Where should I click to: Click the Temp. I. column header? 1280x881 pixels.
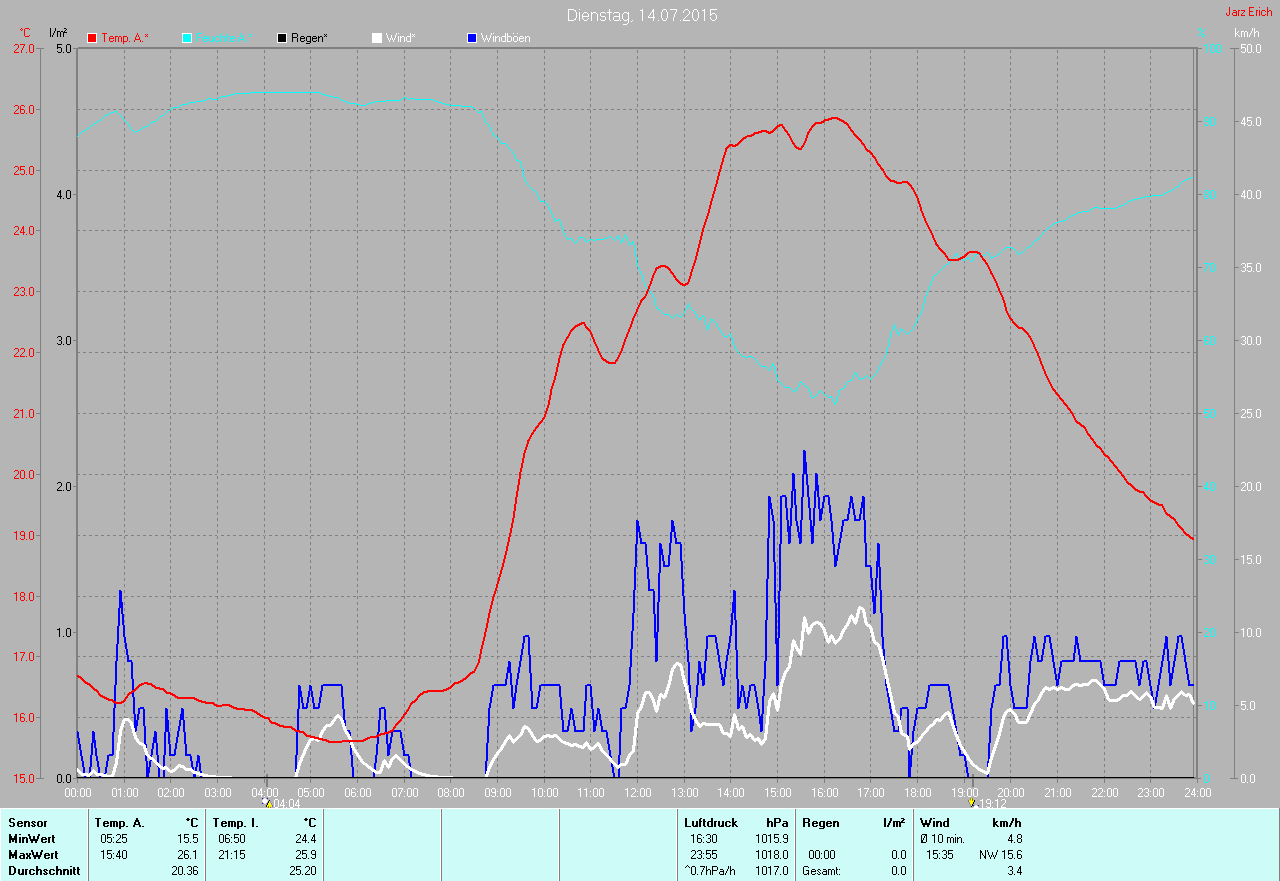click(235, 823)
